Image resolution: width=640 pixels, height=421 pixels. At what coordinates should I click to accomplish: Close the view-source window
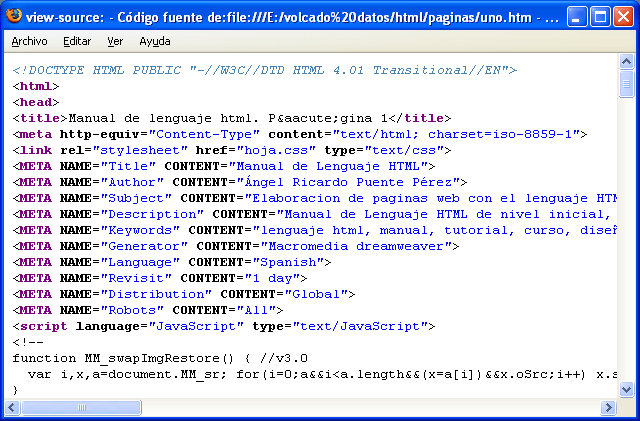tap(624, 17)
